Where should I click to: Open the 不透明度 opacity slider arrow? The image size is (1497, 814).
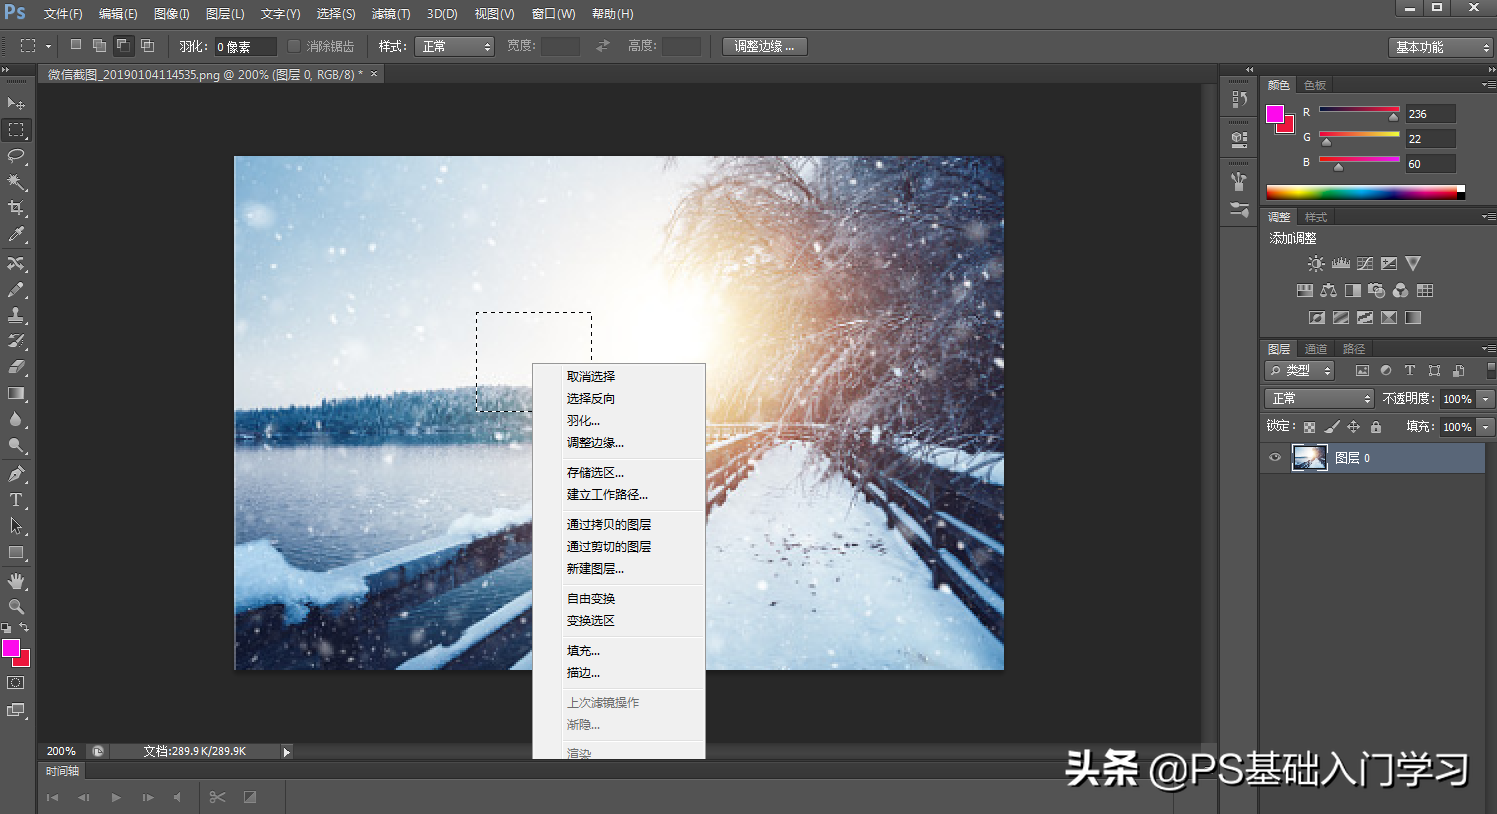tap(1485, 399)
